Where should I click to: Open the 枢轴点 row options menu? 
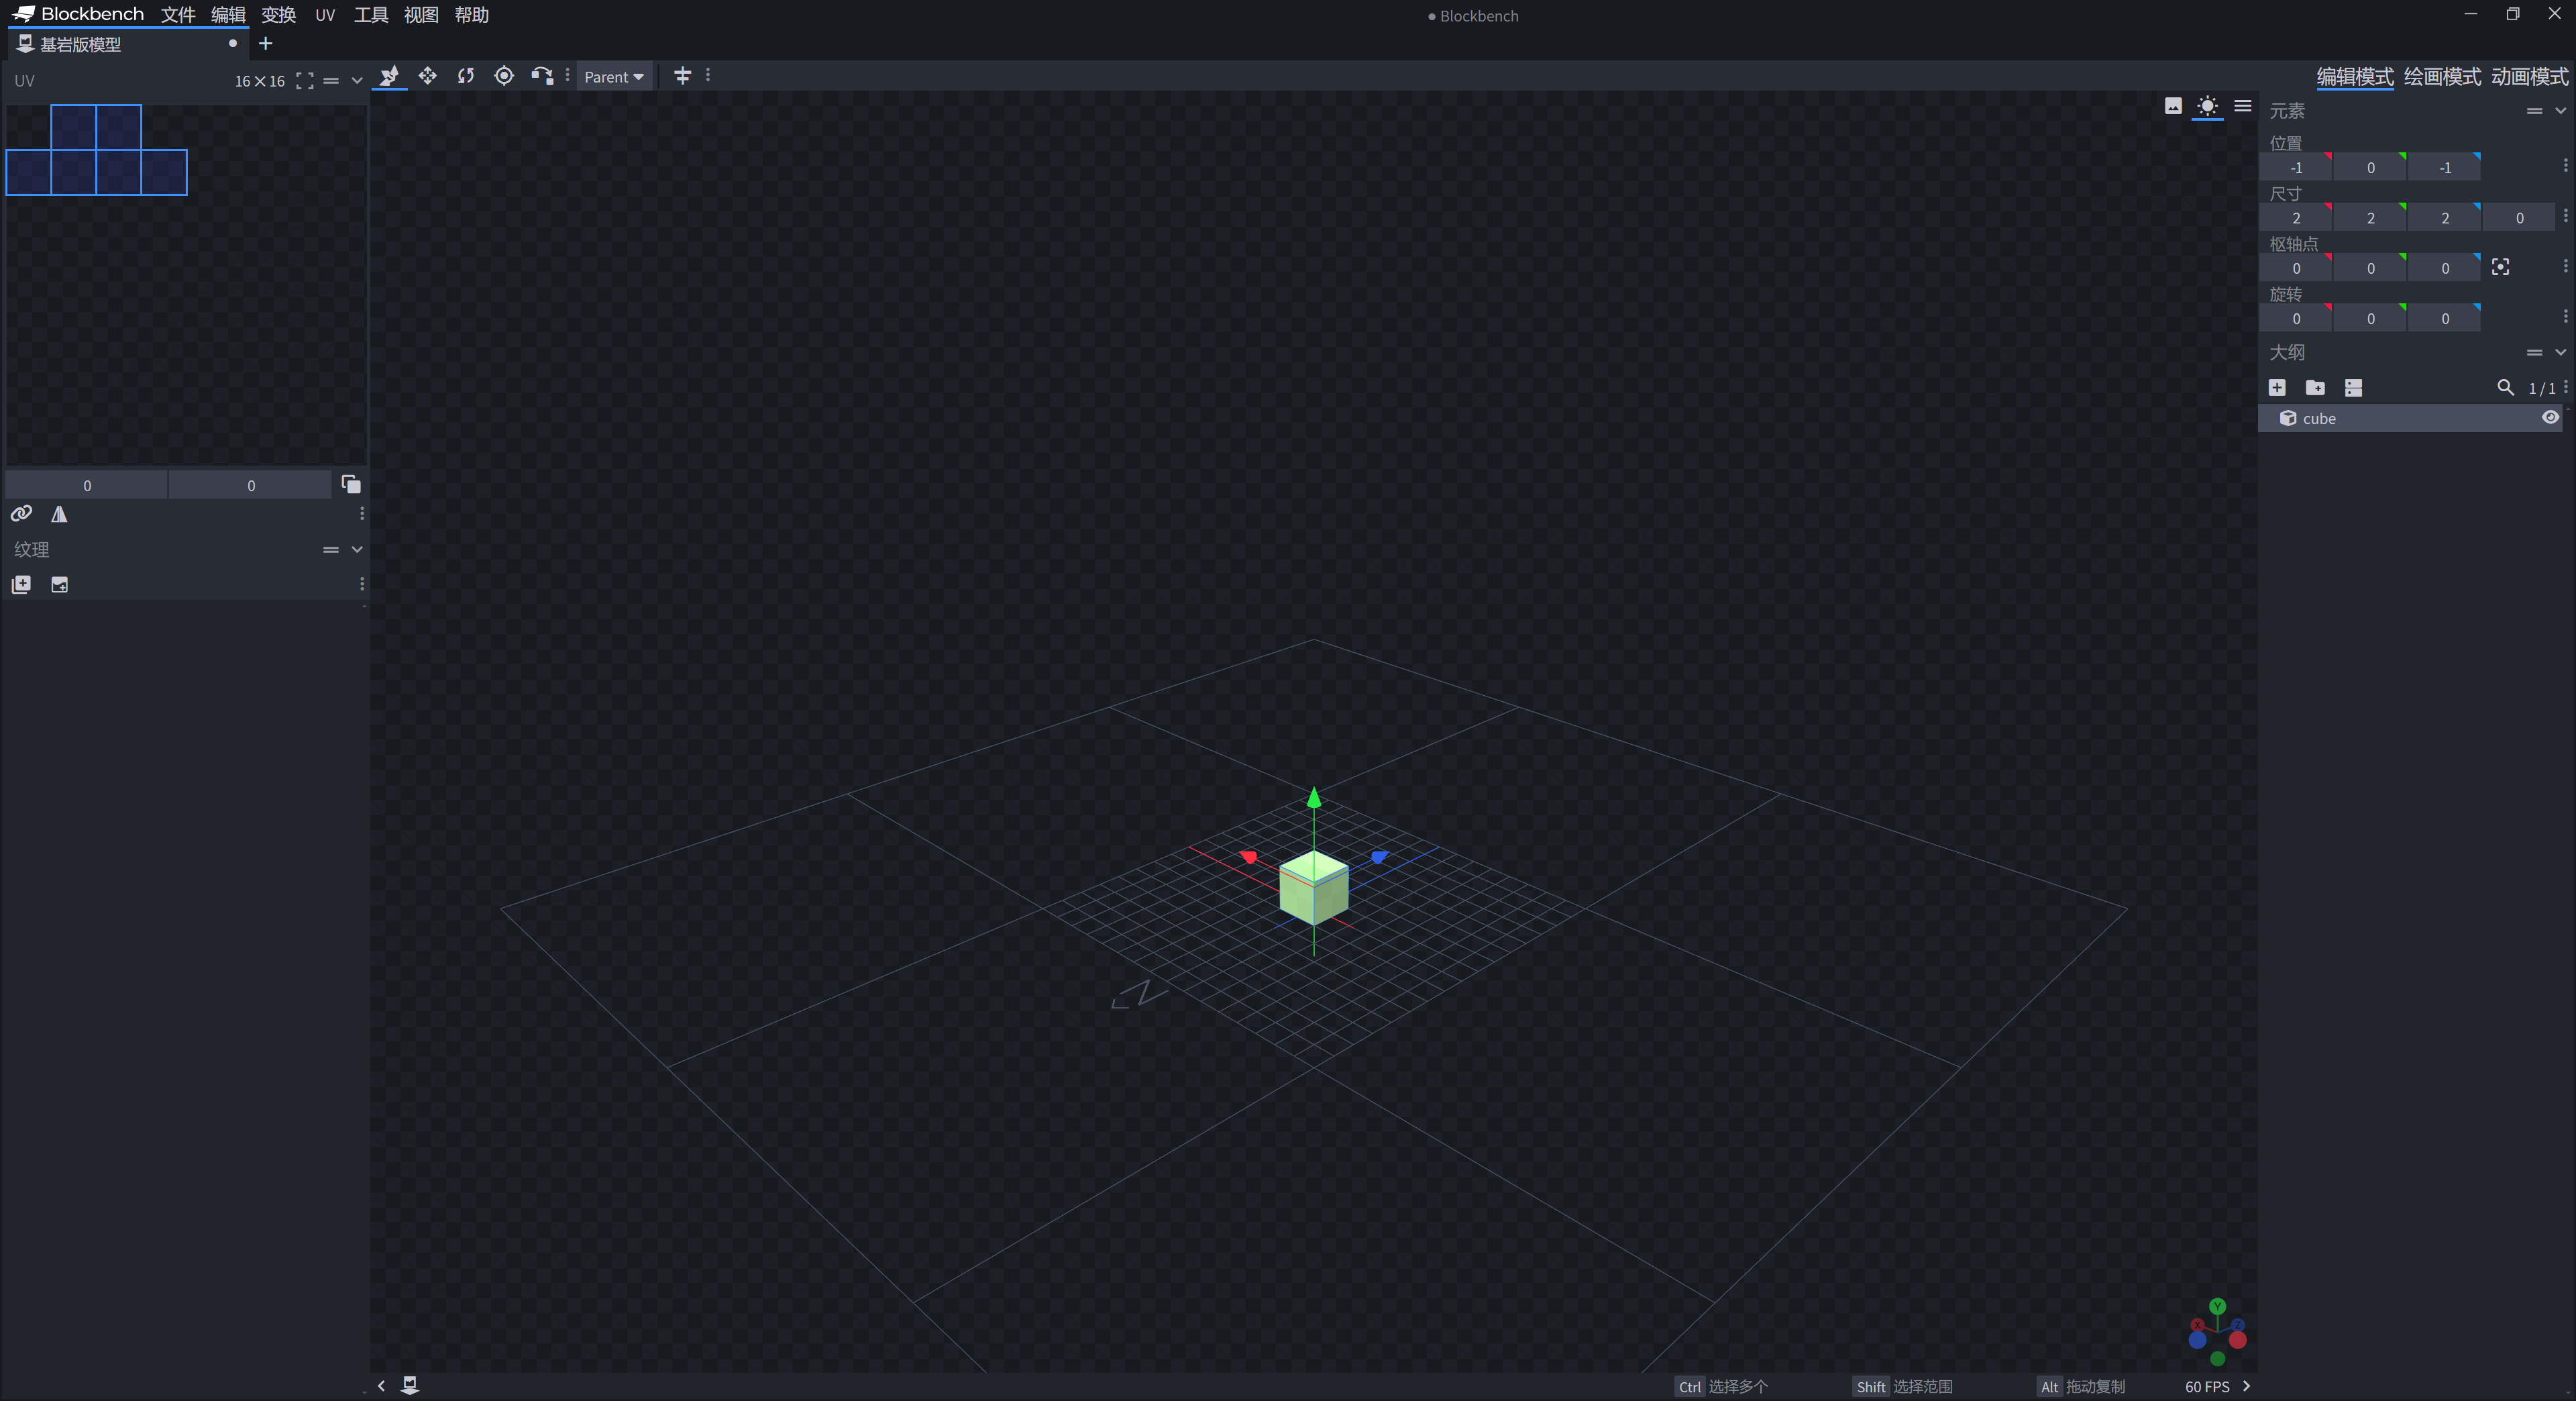[2565, 266]
